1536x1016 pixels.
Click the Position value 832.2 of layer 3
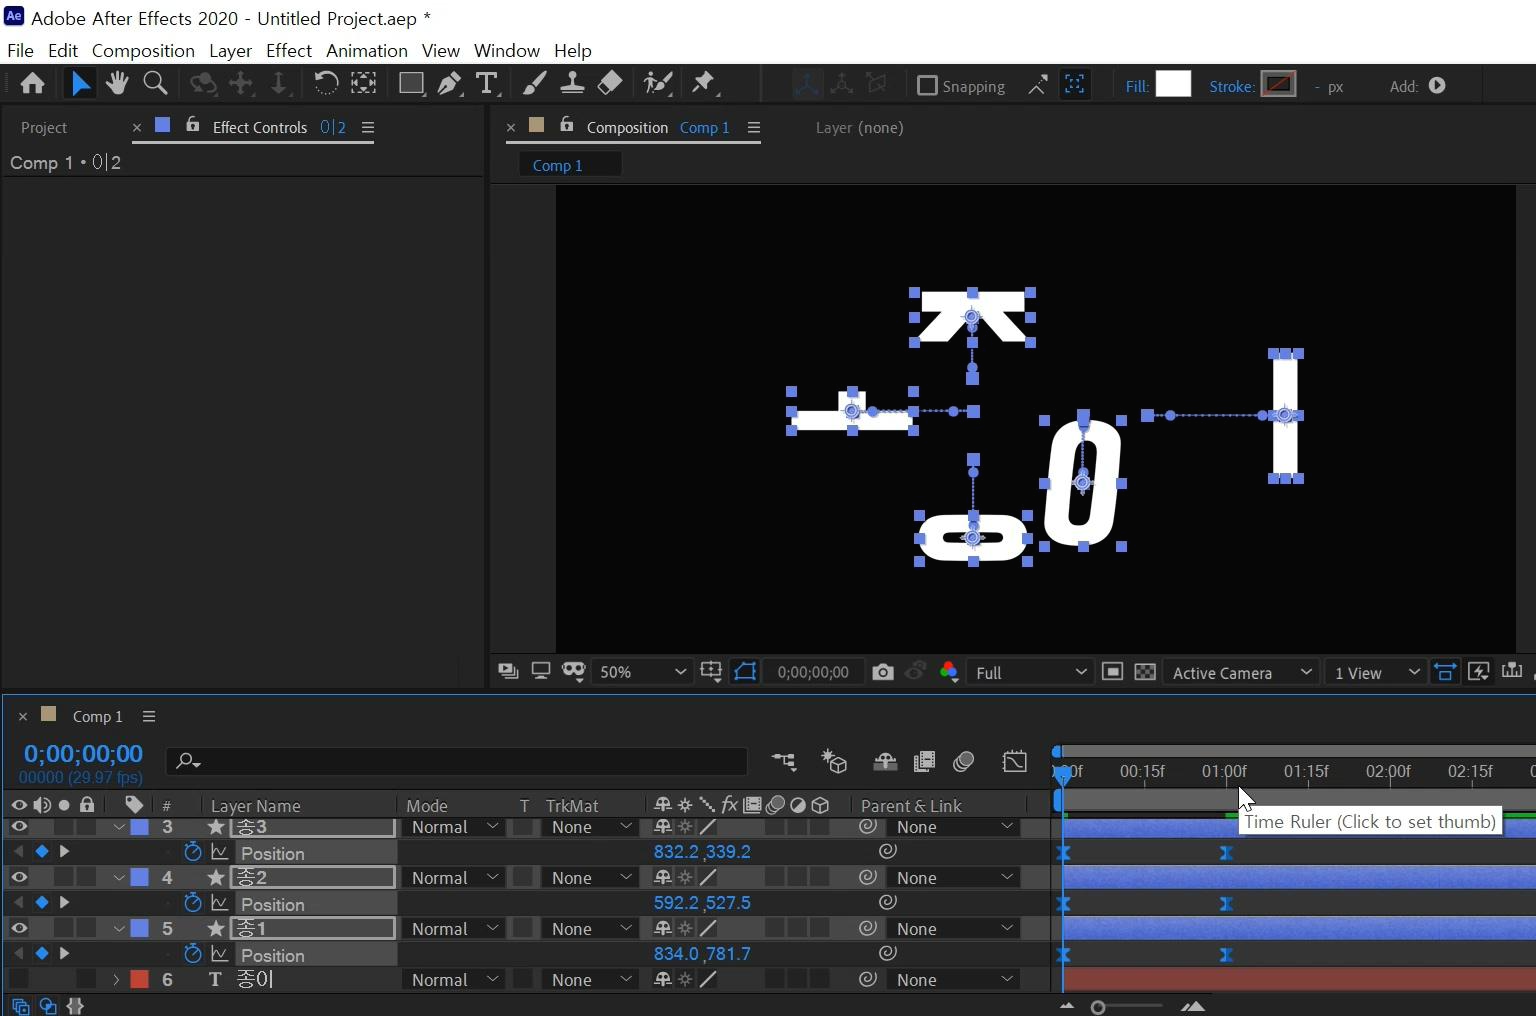[x=677, y=852]
